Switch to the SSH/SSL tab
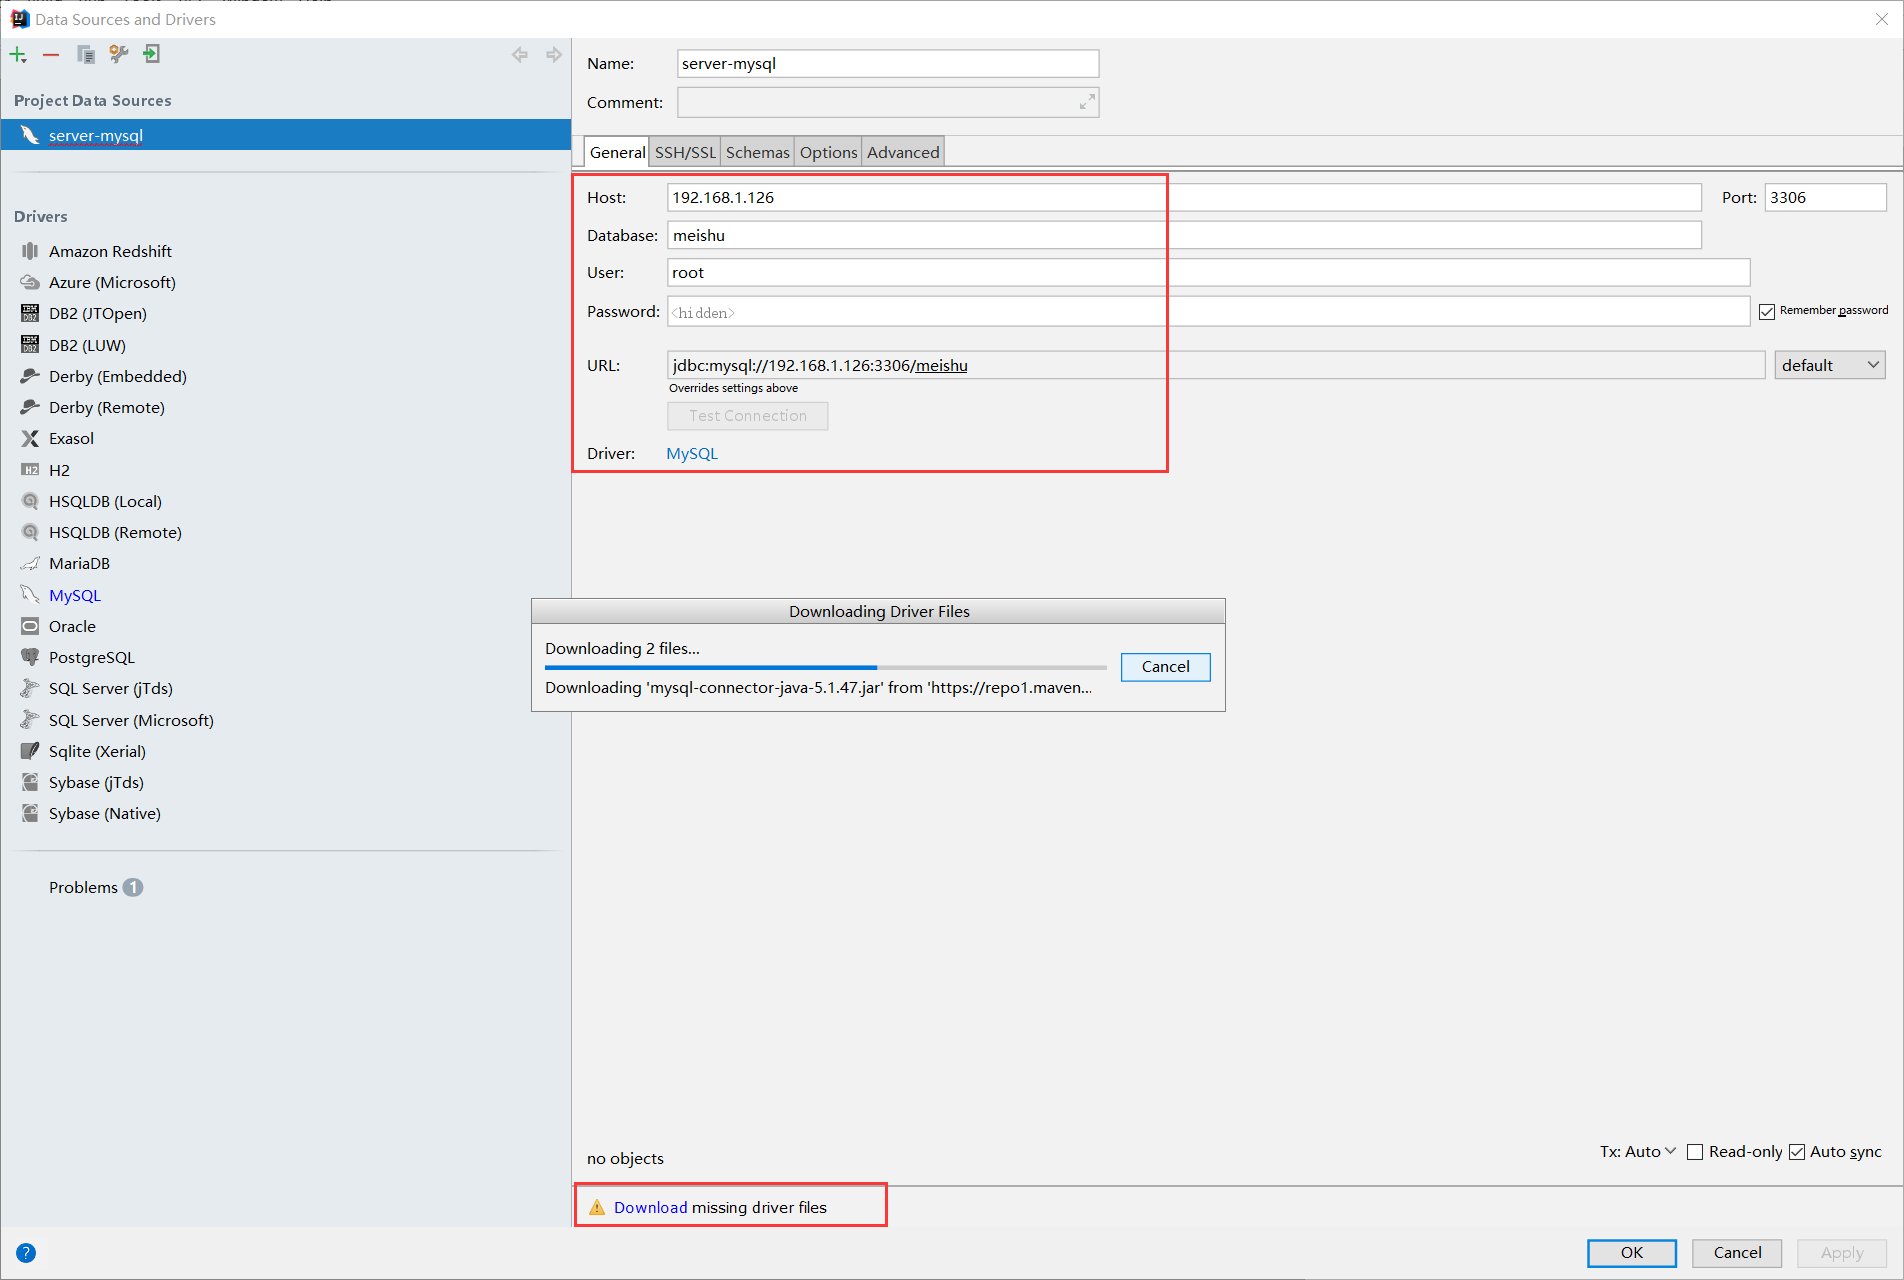The width and height of the screenshot is (1904, 1280). pos(685,152)
